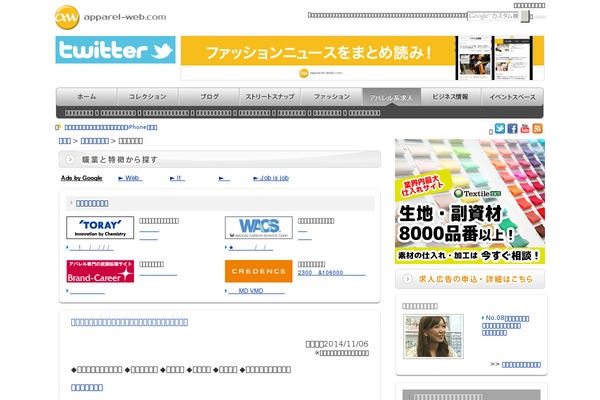Screen dimensions: 600x400
Task: Open the ビジネス情報 tab
Action: [x=450, y=97]
